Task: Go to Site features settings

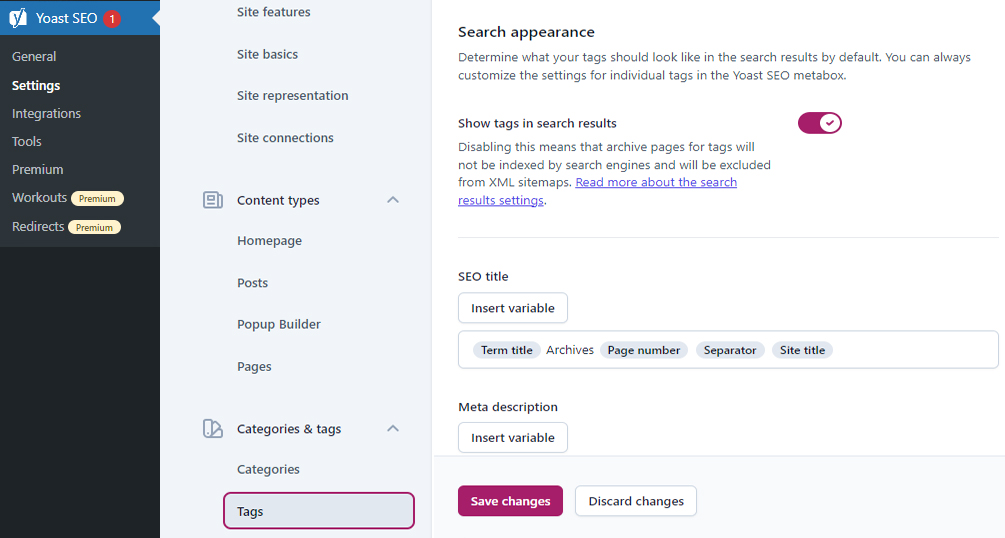Action: pyautogui.click(x=274, y=12)
